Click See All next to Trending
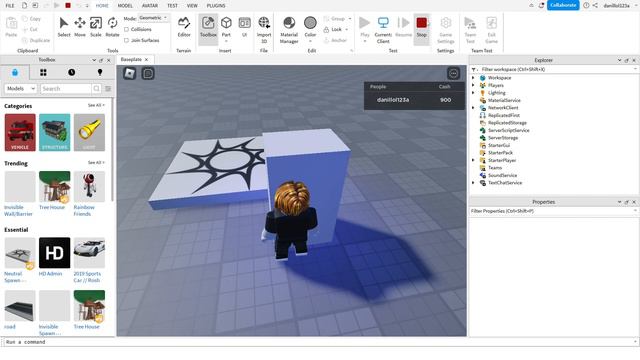 point(96,162)
